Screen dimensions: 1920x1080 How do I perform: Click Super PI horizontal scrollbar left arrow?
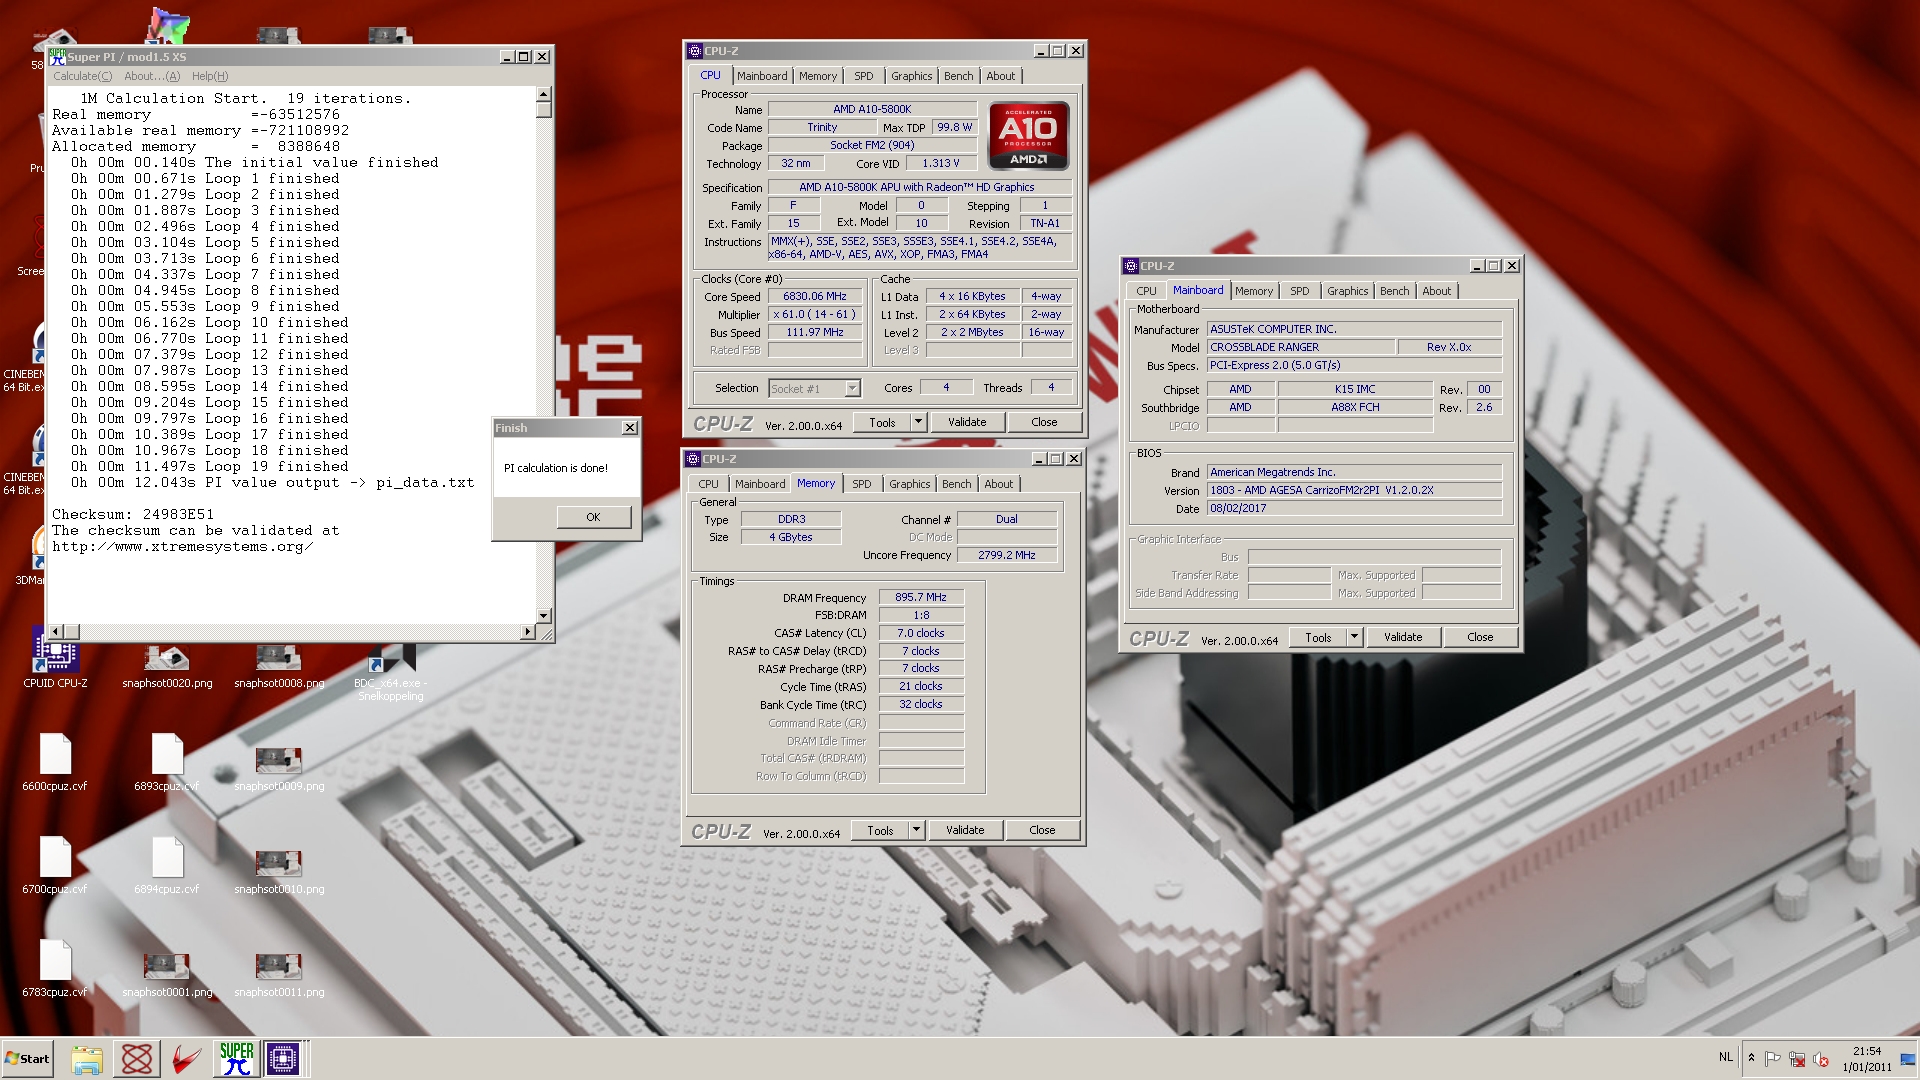(56, 632)
